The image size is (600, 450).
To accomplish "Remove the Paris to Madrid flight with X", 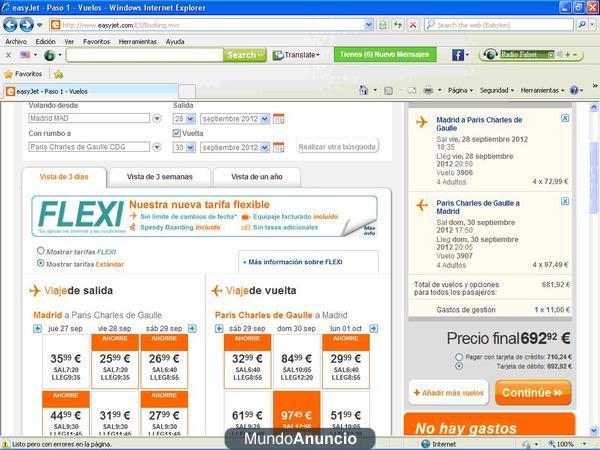I will pyautogui.click(x=565, y=201).
